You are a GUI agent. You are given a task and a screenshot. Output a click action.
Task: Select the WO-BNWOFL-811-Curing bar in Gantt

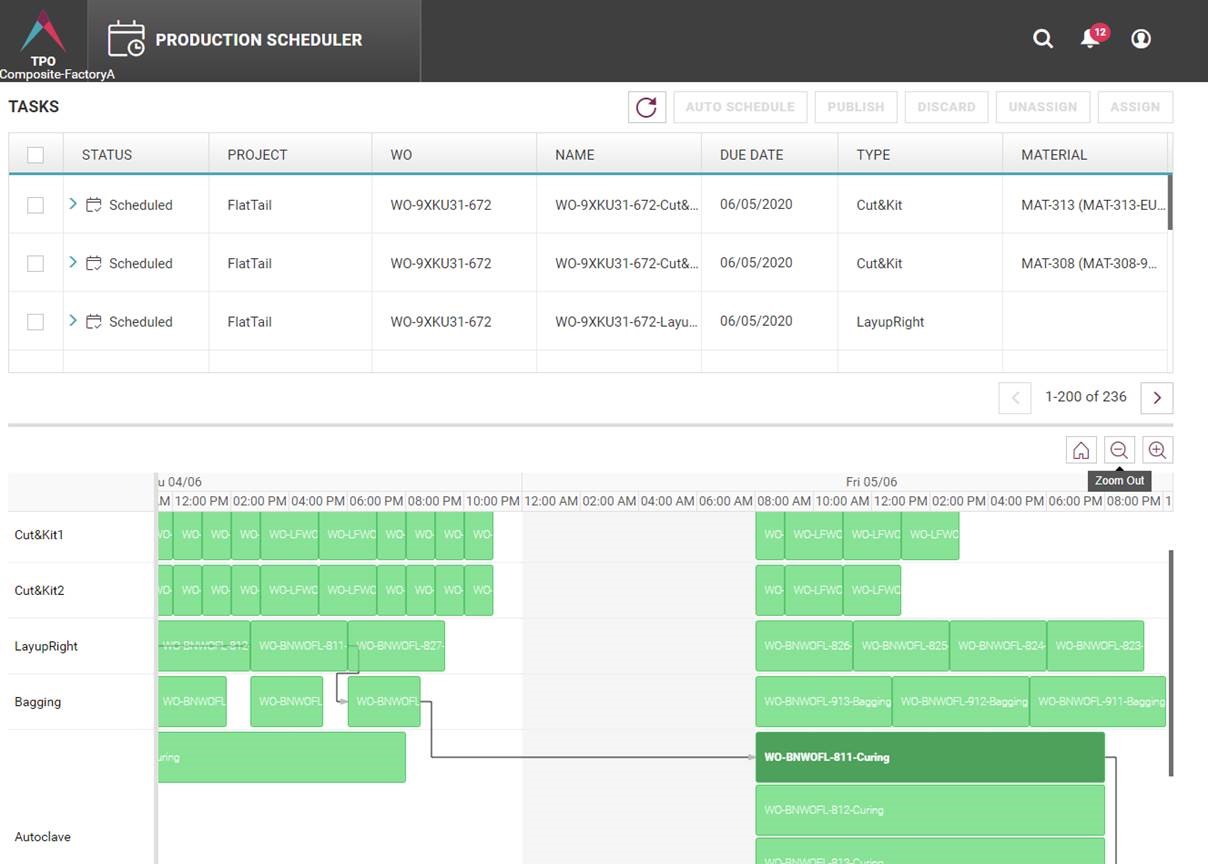pyautogui.click(x=930, y=757)
